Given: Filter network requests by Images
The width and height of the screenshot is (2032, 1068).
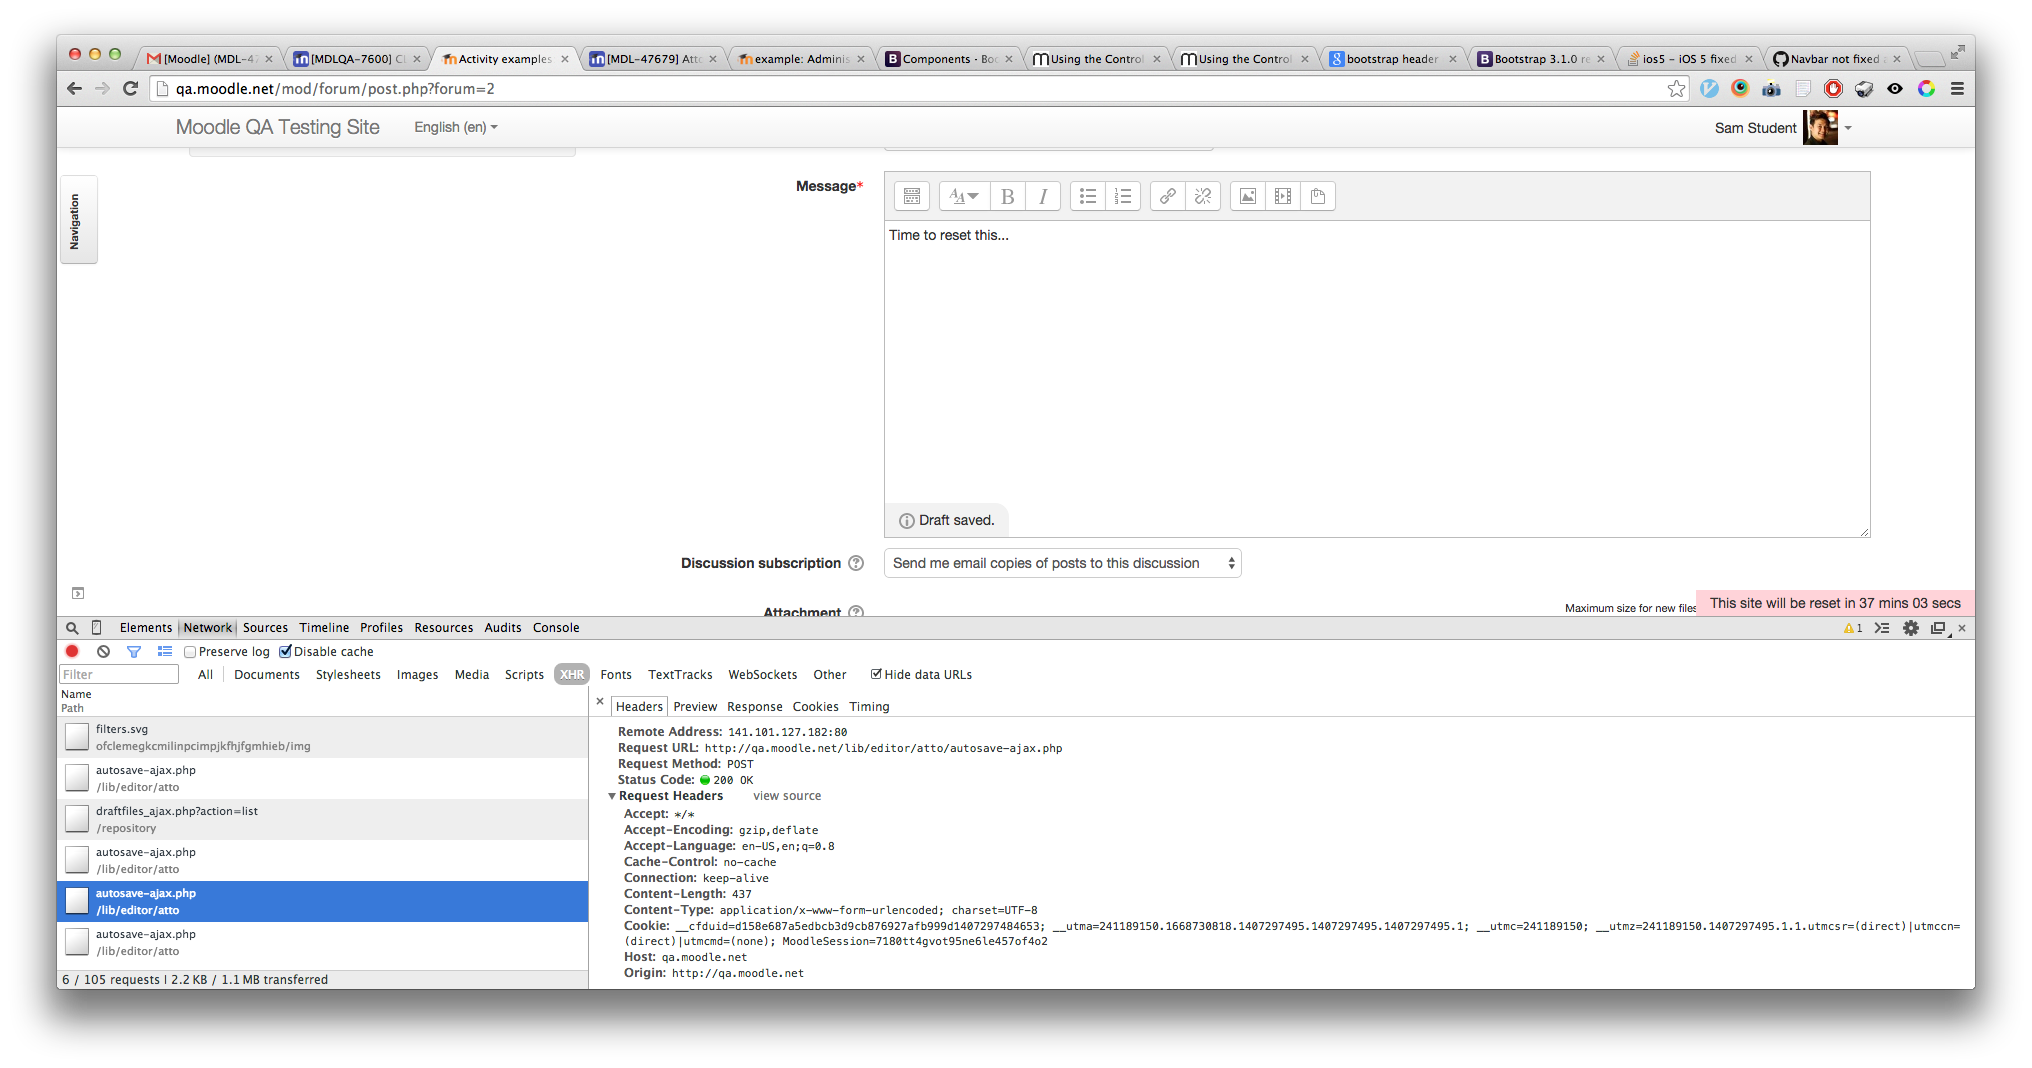Looking at the screenshot, I should point(417,675).
